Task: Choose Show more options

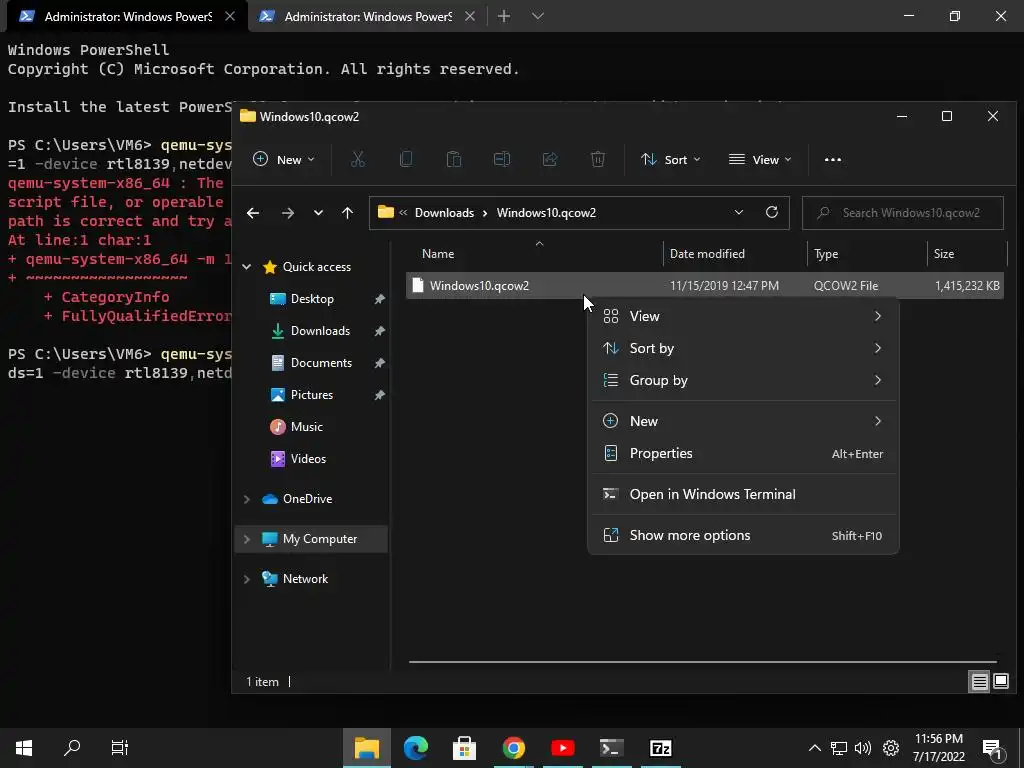Action: [743, 536]
